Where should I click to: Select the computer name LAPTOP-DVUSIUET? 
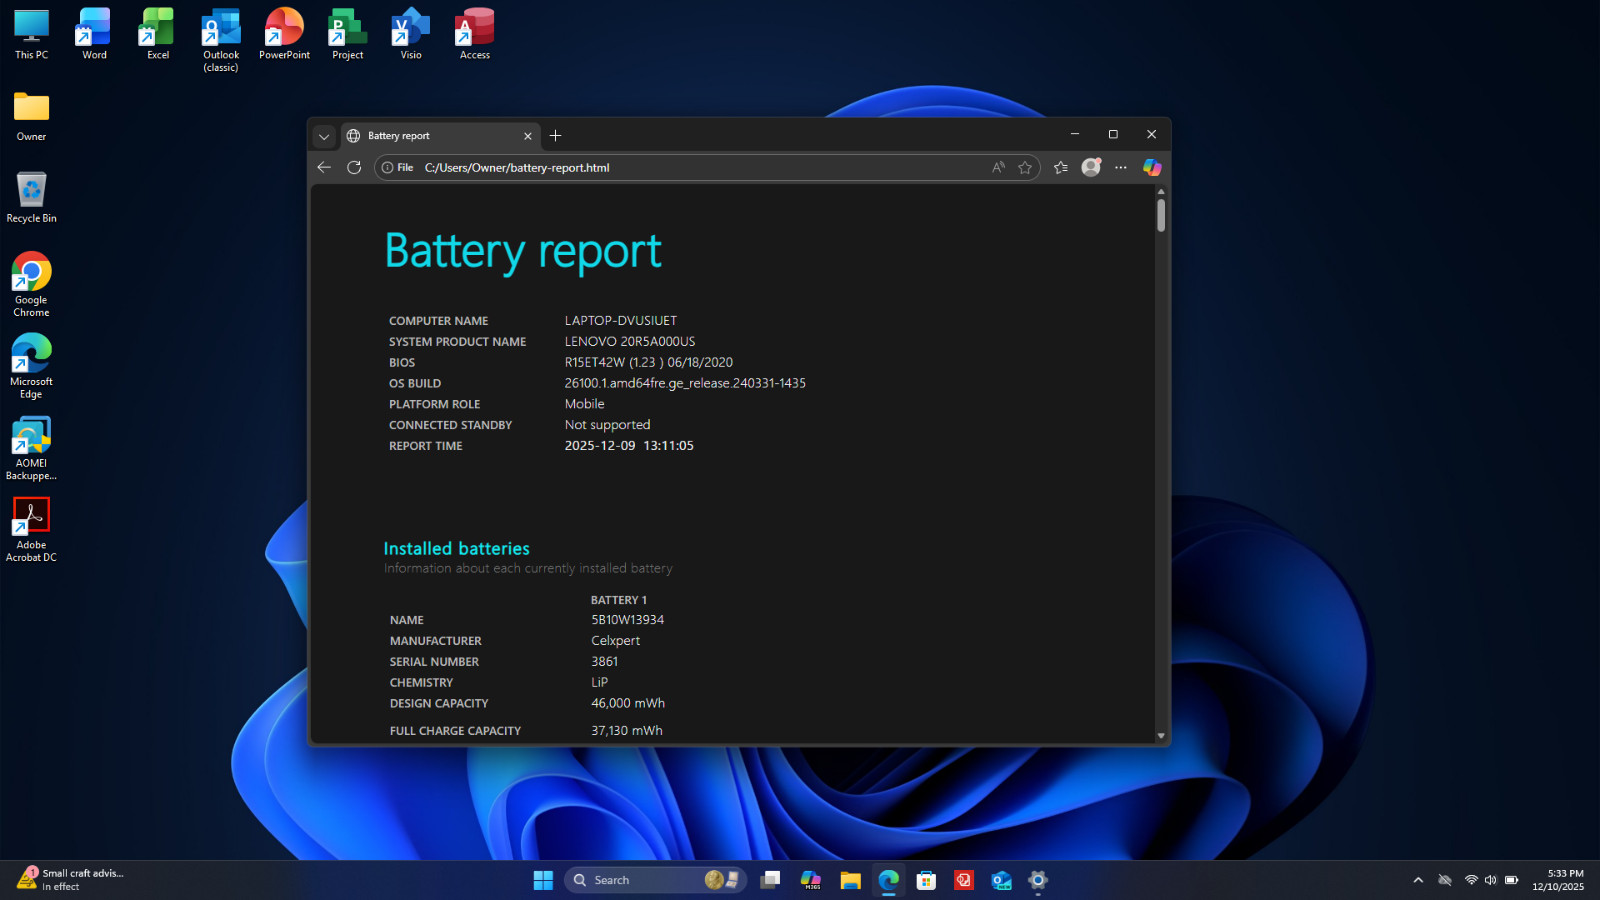pos(621,321)
